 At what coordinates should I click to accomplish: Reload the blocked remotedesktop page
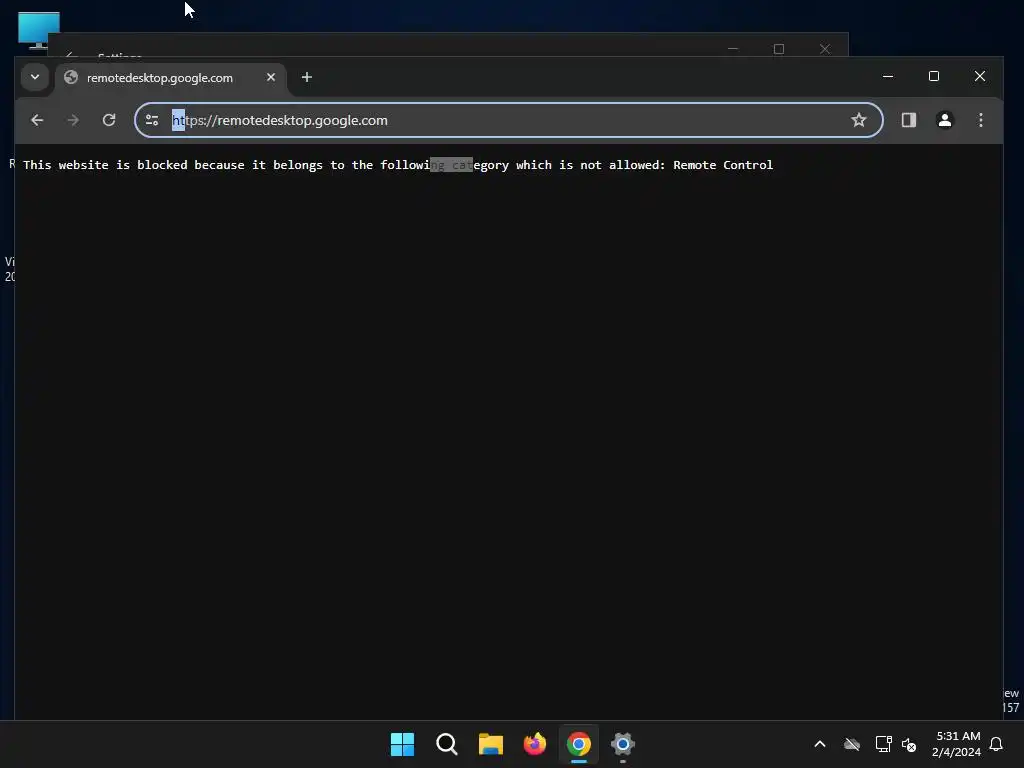coord(109,120)
